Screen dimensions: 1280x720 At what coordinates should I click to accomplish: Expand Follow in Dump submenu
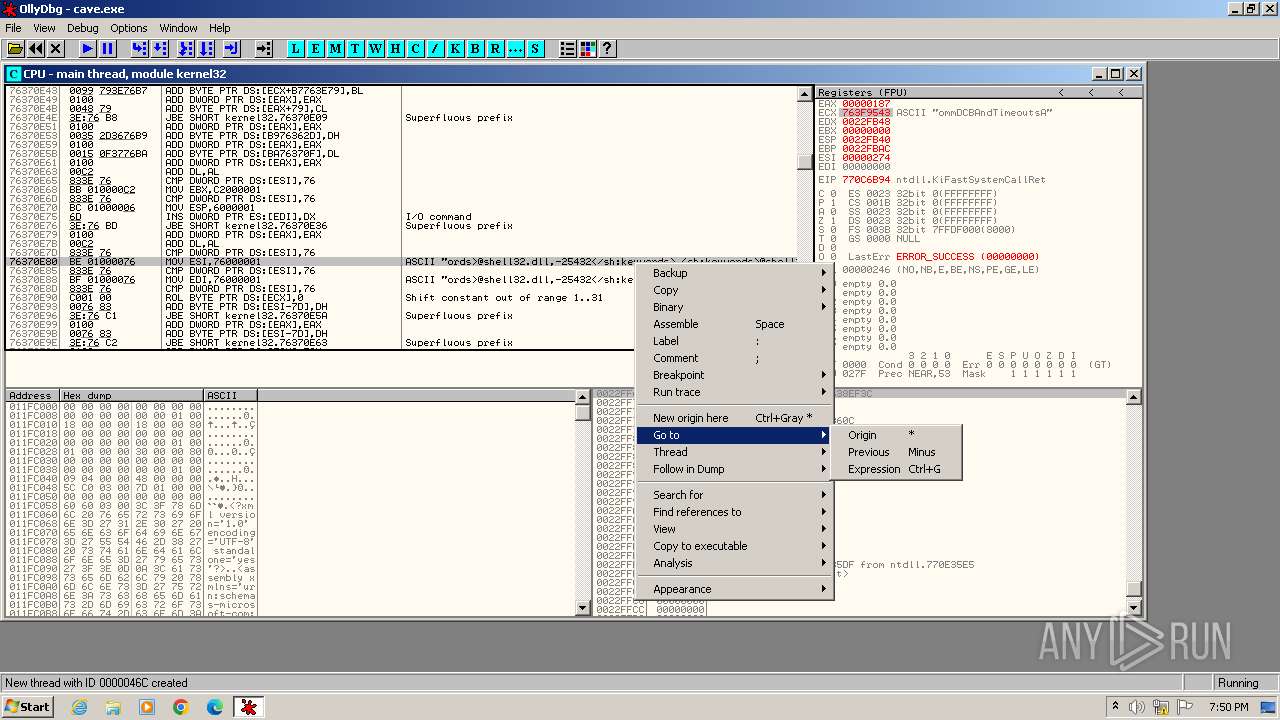(x=735, y=469)
